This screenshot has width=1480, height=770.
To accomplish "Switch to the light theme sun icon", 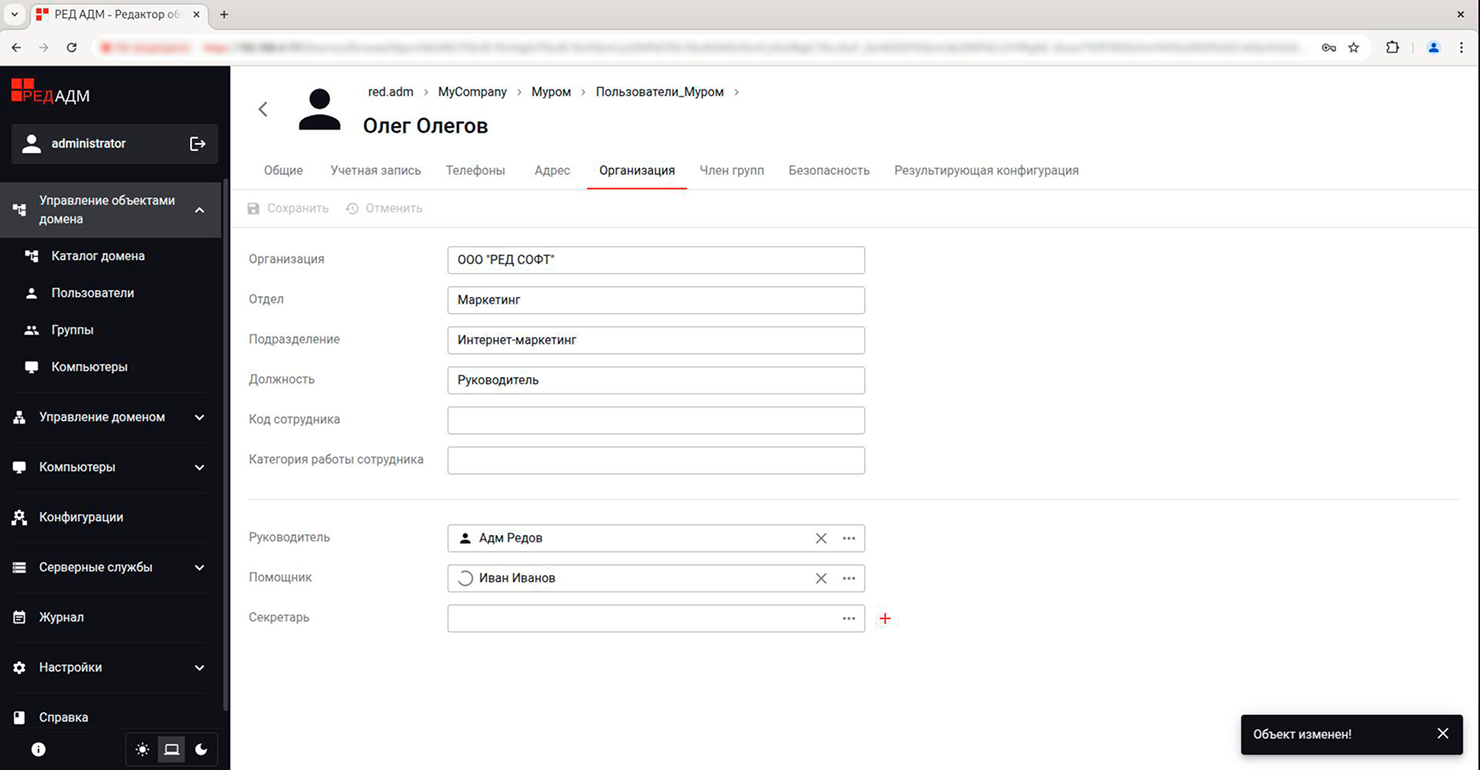I will coord(143,749).
